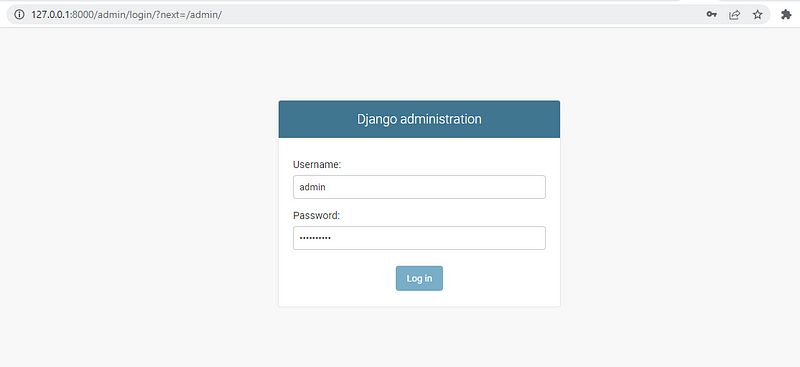Open saved passwords key icon
Screen dimensions: 800x367
coord(711,15)
